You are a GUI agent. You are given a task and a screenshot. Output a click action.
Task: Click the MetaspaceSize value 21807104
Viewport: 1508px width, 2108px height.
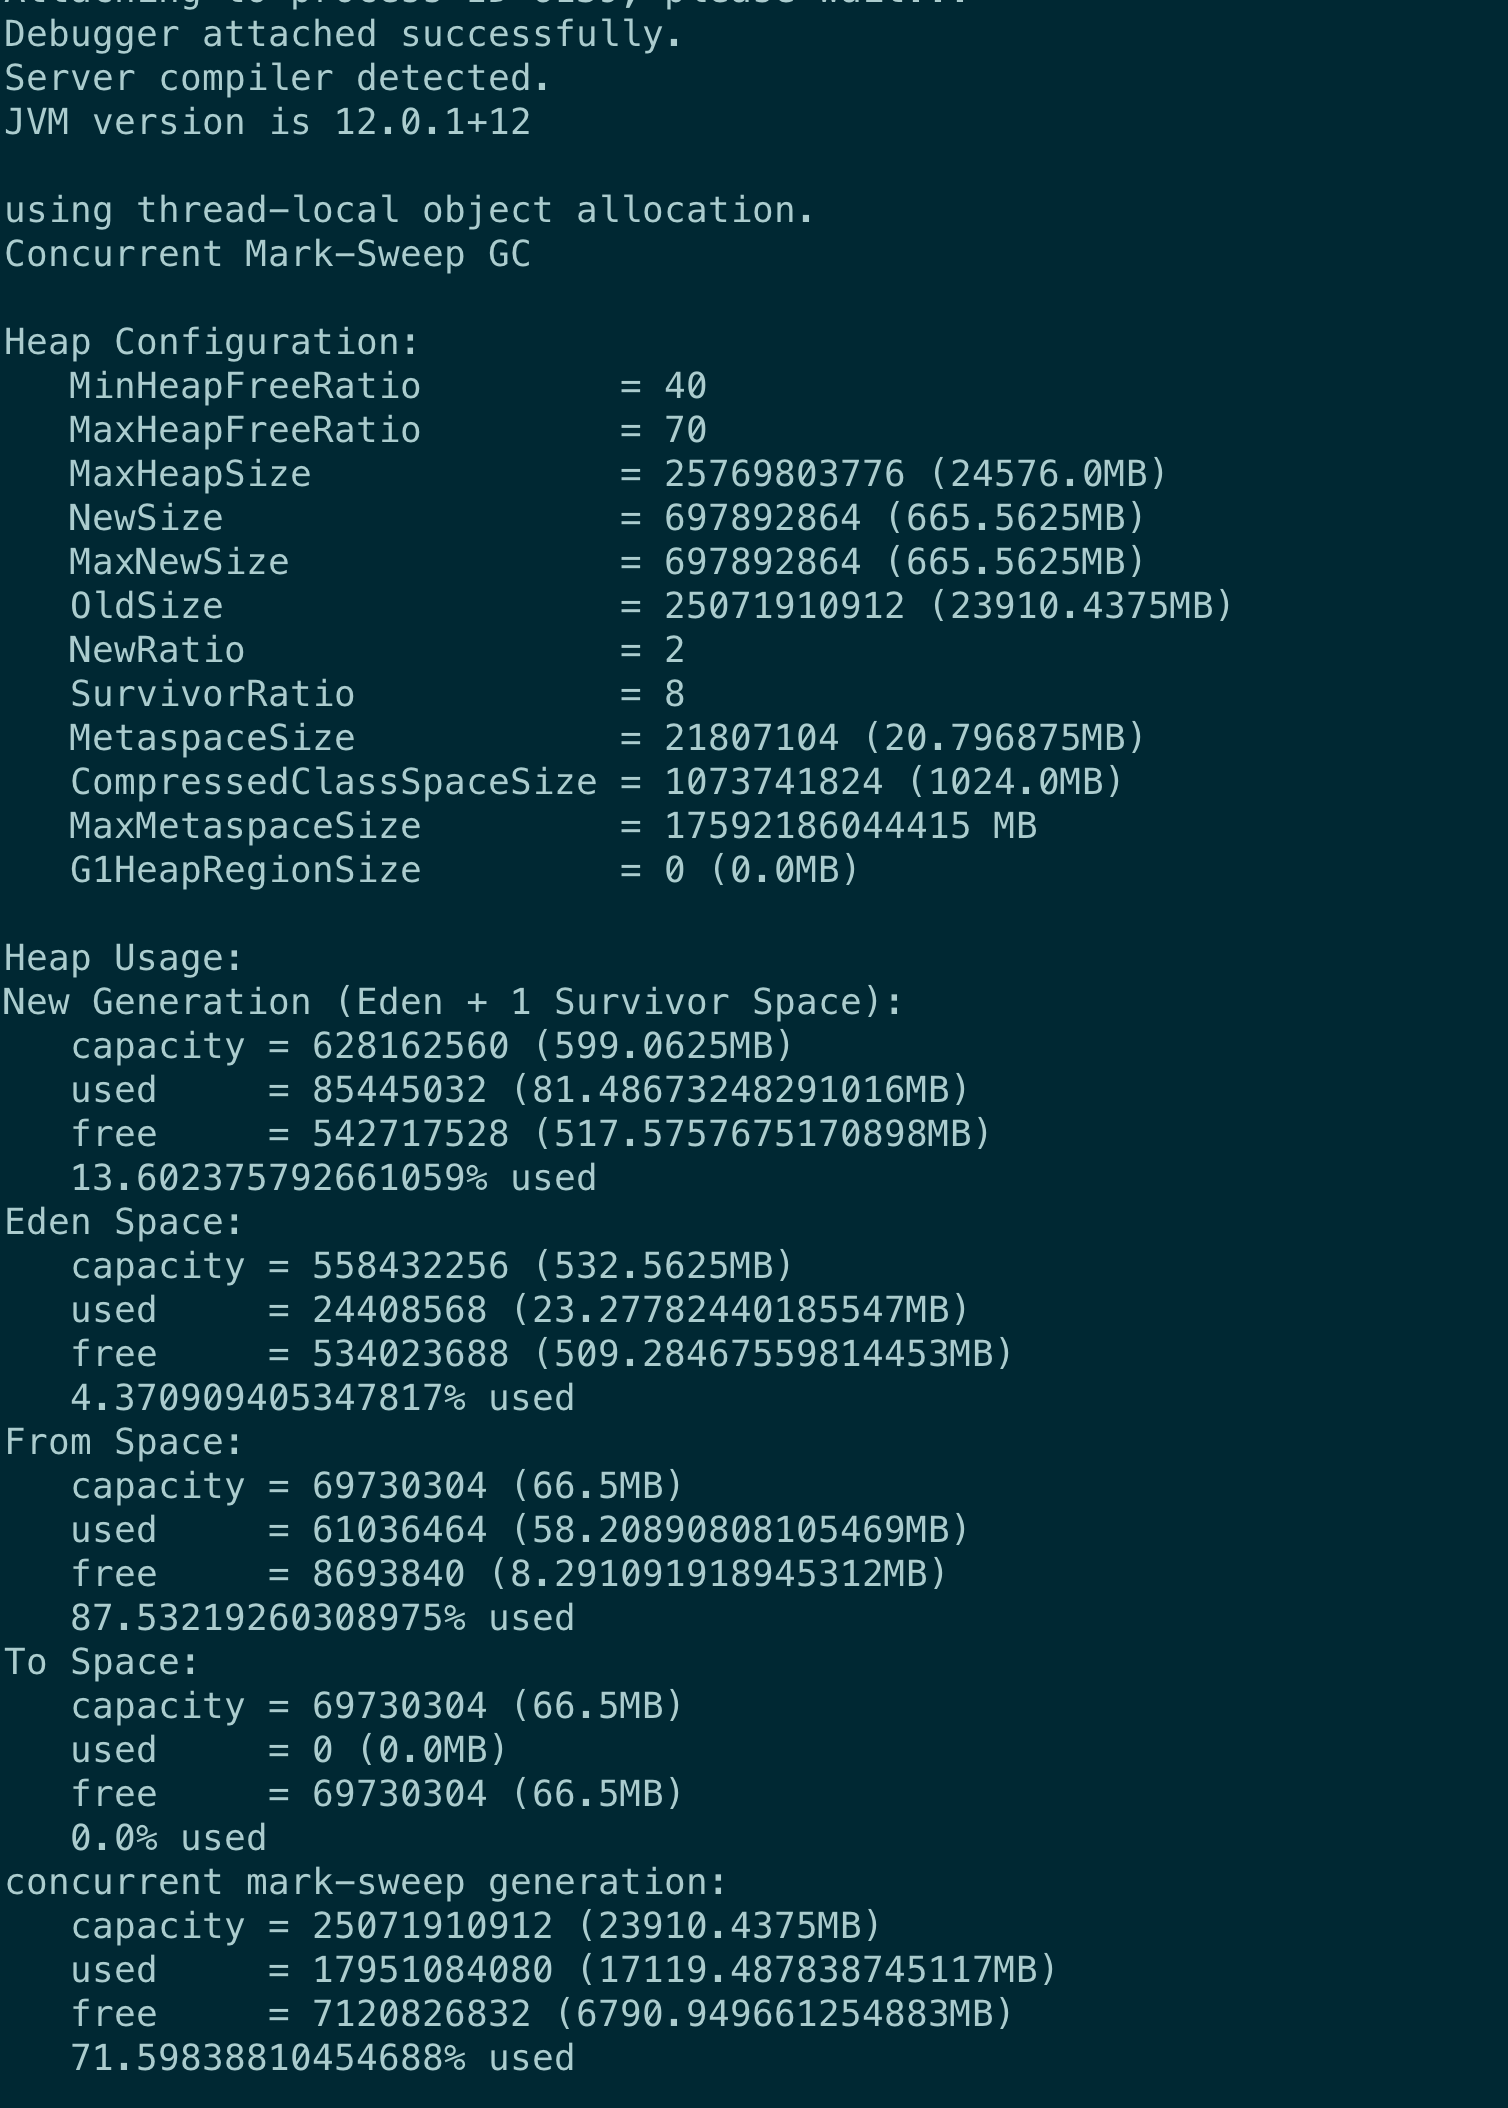(x=752, y=738)
